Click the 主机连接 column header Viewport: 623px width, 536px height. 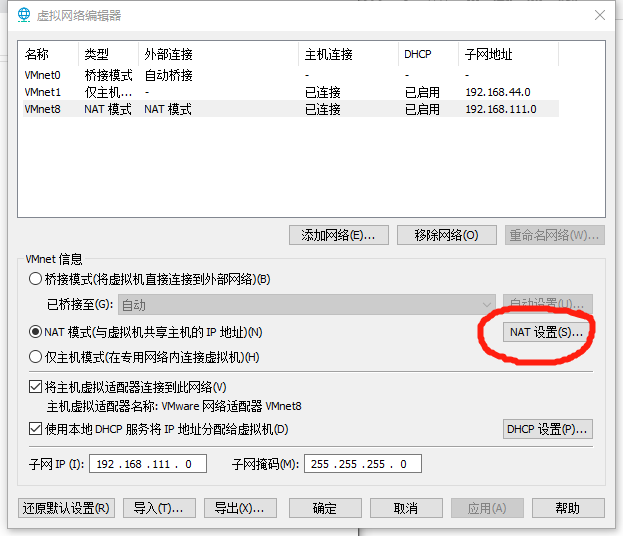pos(348,54)
